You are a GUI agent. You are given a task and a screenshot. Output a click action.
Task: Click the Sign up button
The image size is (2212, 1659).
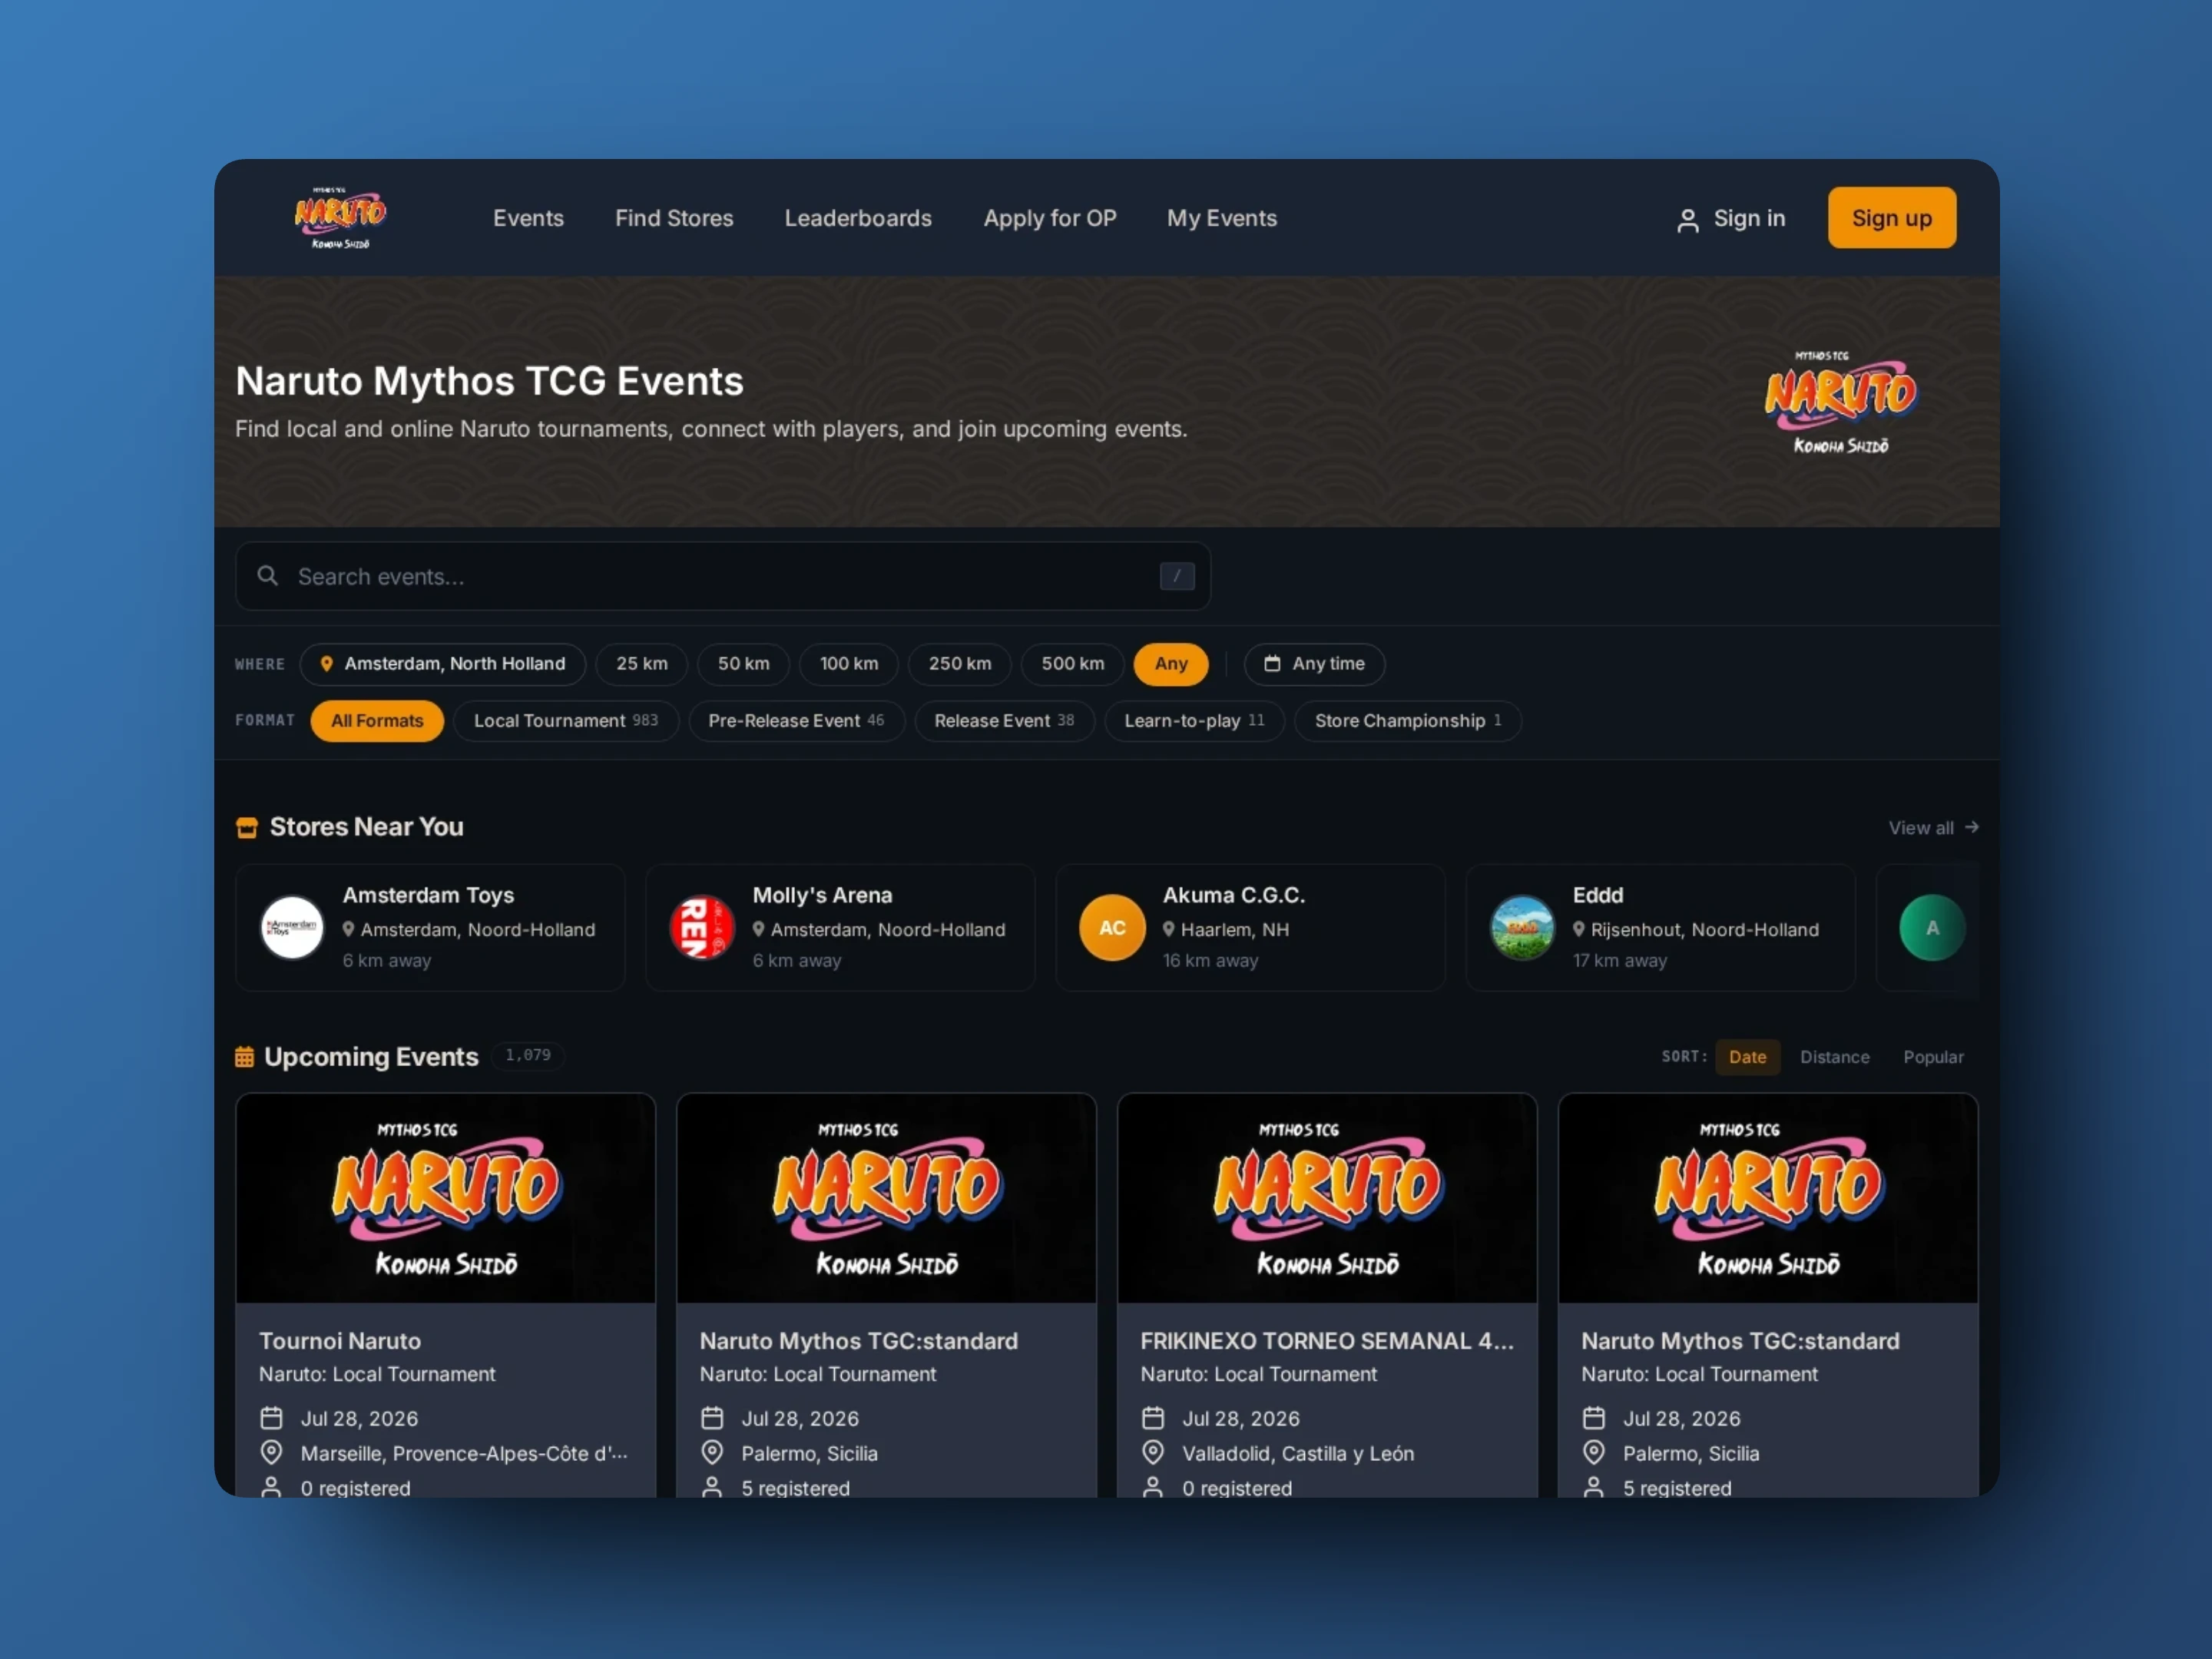pyautogui.click(x=1892, y=218)
